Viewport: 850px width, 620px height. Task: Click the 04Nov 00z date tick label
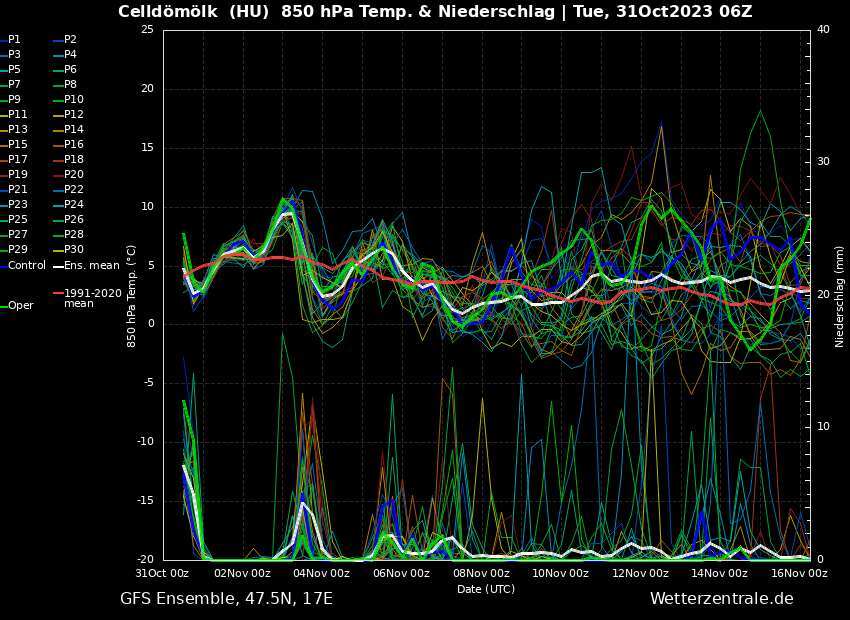pos(322,574)
